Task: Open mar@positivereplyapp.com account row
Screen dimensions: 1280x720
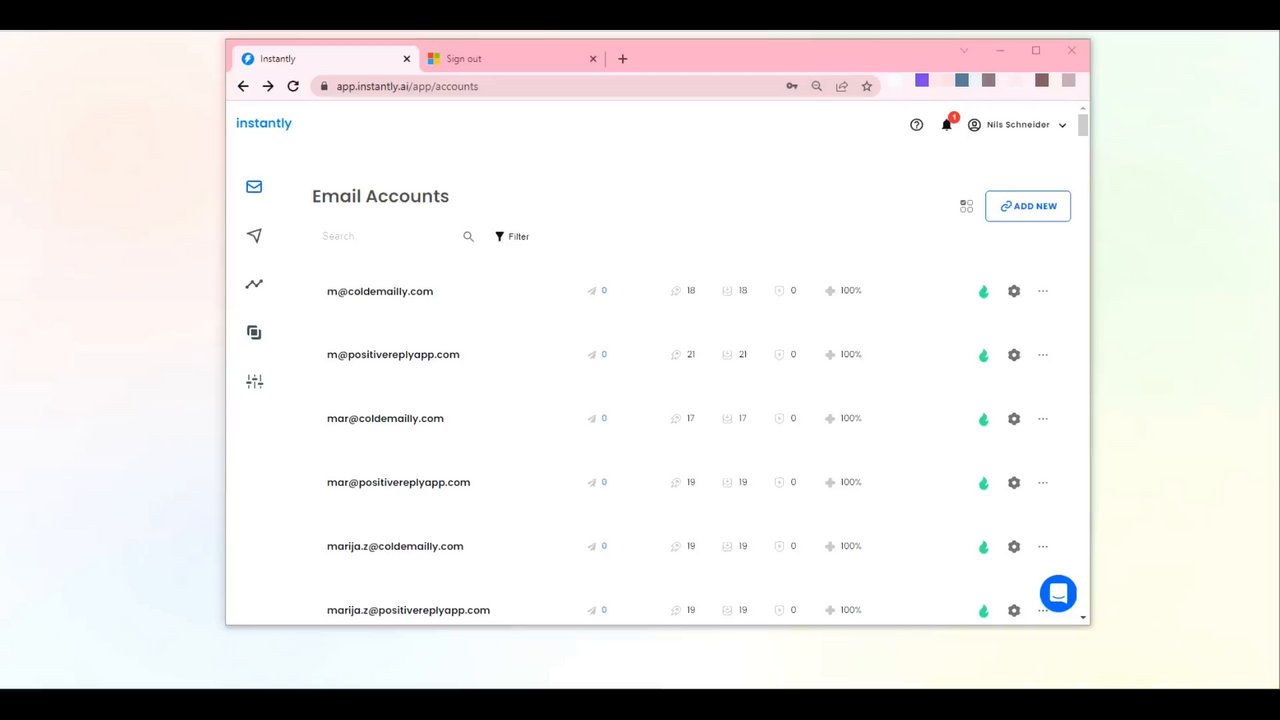Action: click(x=690, y=483)
